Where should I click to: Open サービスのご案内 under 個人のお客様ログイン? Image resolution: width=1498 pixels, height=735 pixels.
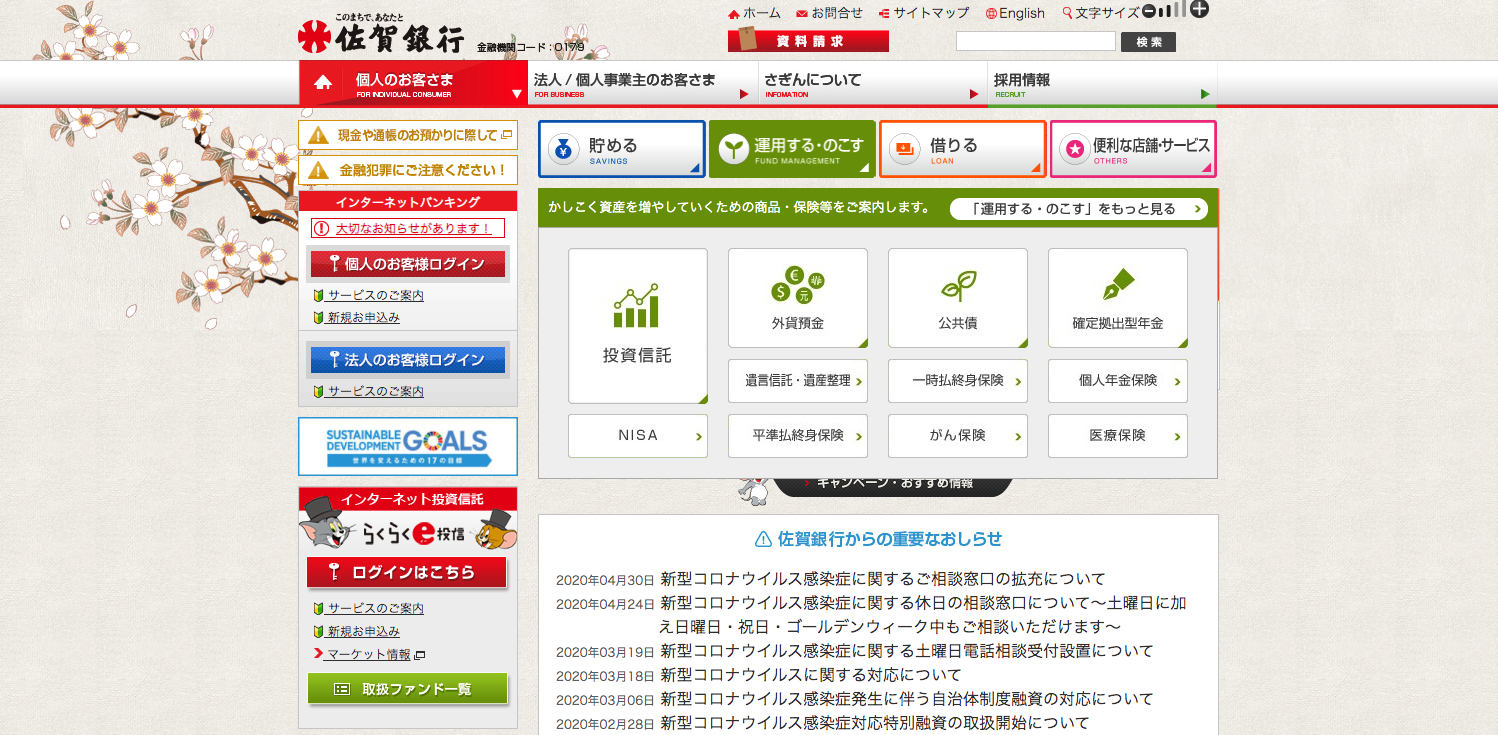(x=375, y=296)
